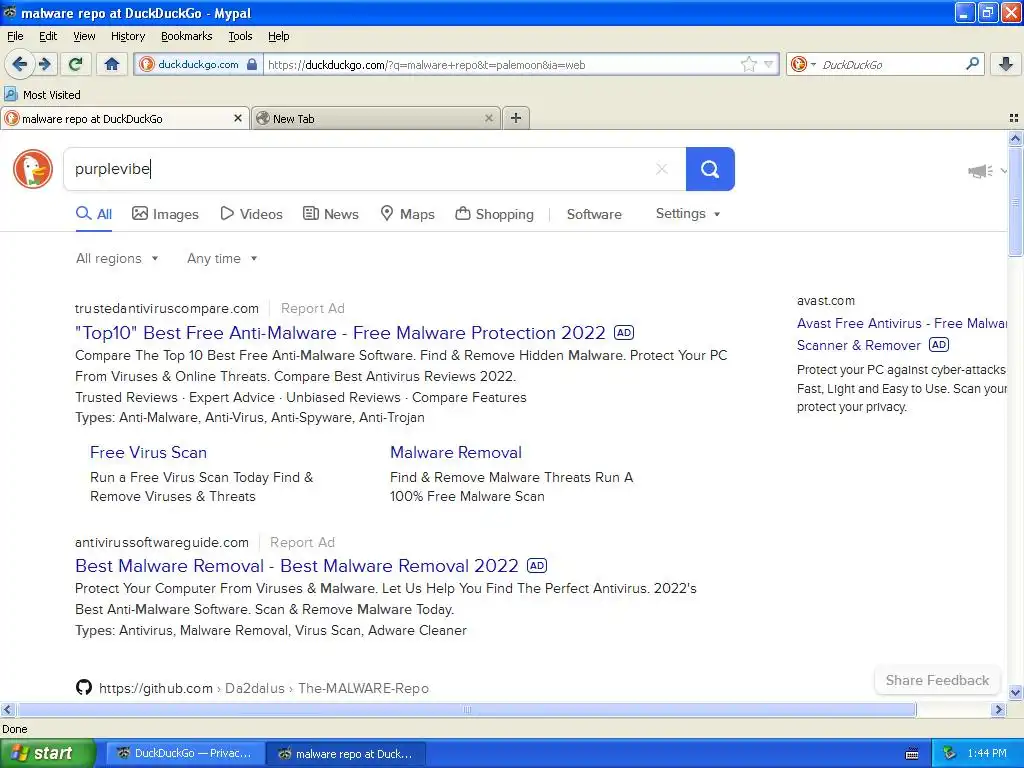Click Report Ad next to antivirussoftwareguide.com
Viewport: 1024px width, 768px height.
coord(302,542)
